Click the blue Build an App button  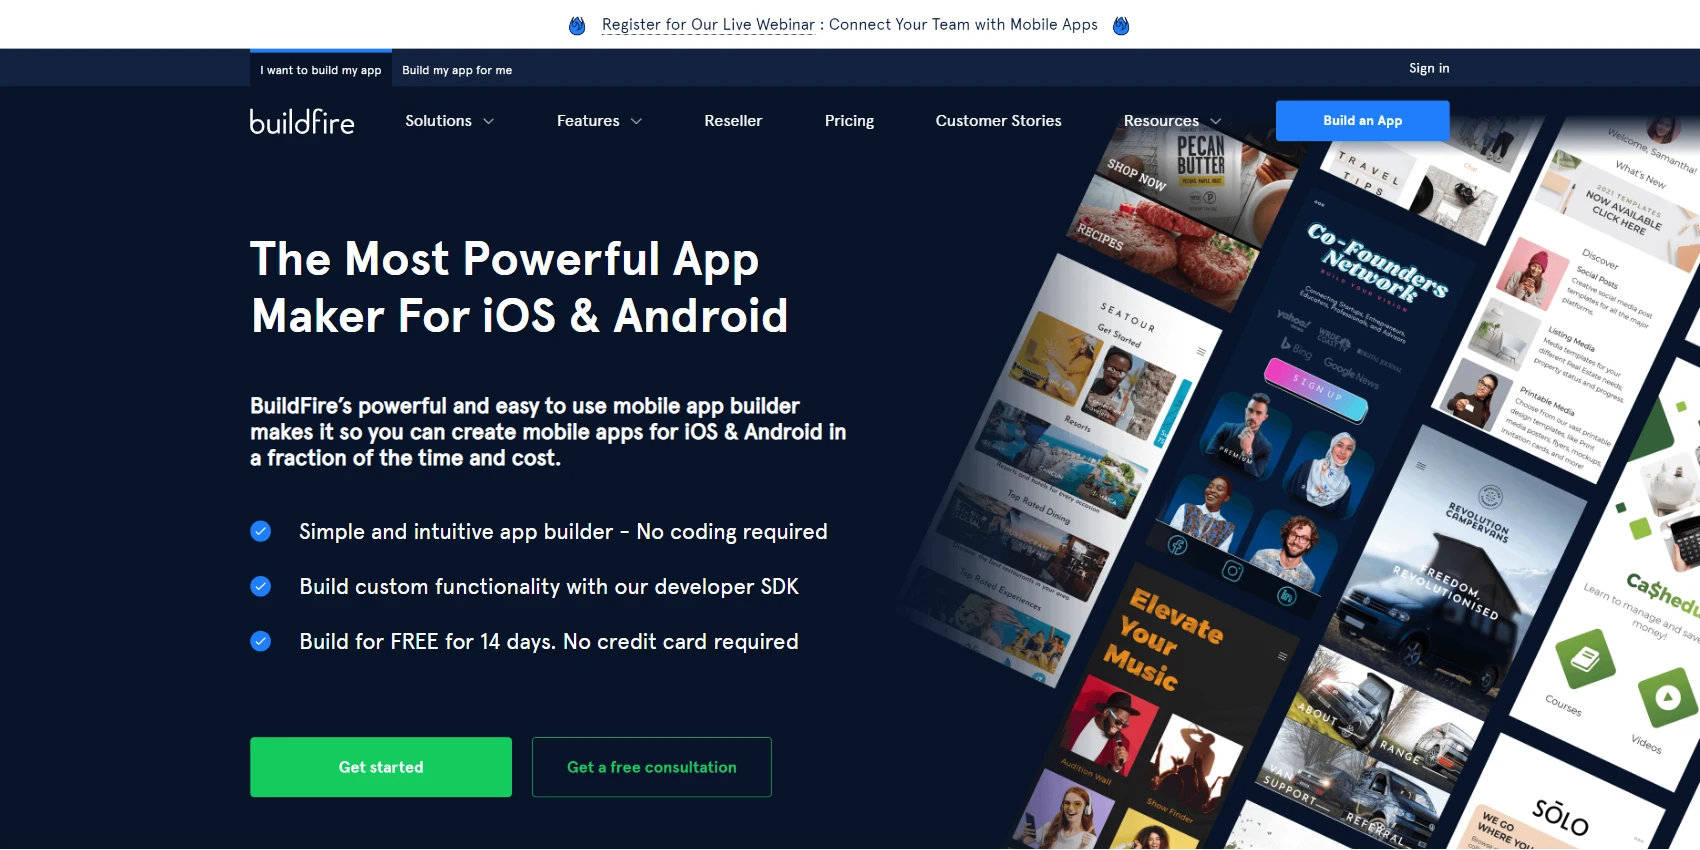pos(1362,120)
